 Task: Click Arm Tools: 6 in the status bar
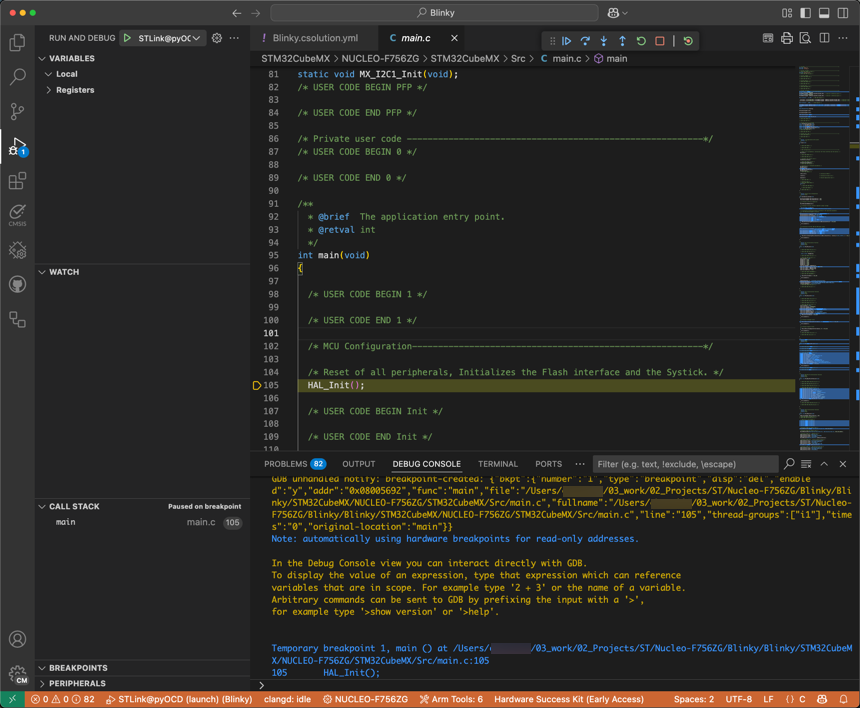[x=451, y=699]
